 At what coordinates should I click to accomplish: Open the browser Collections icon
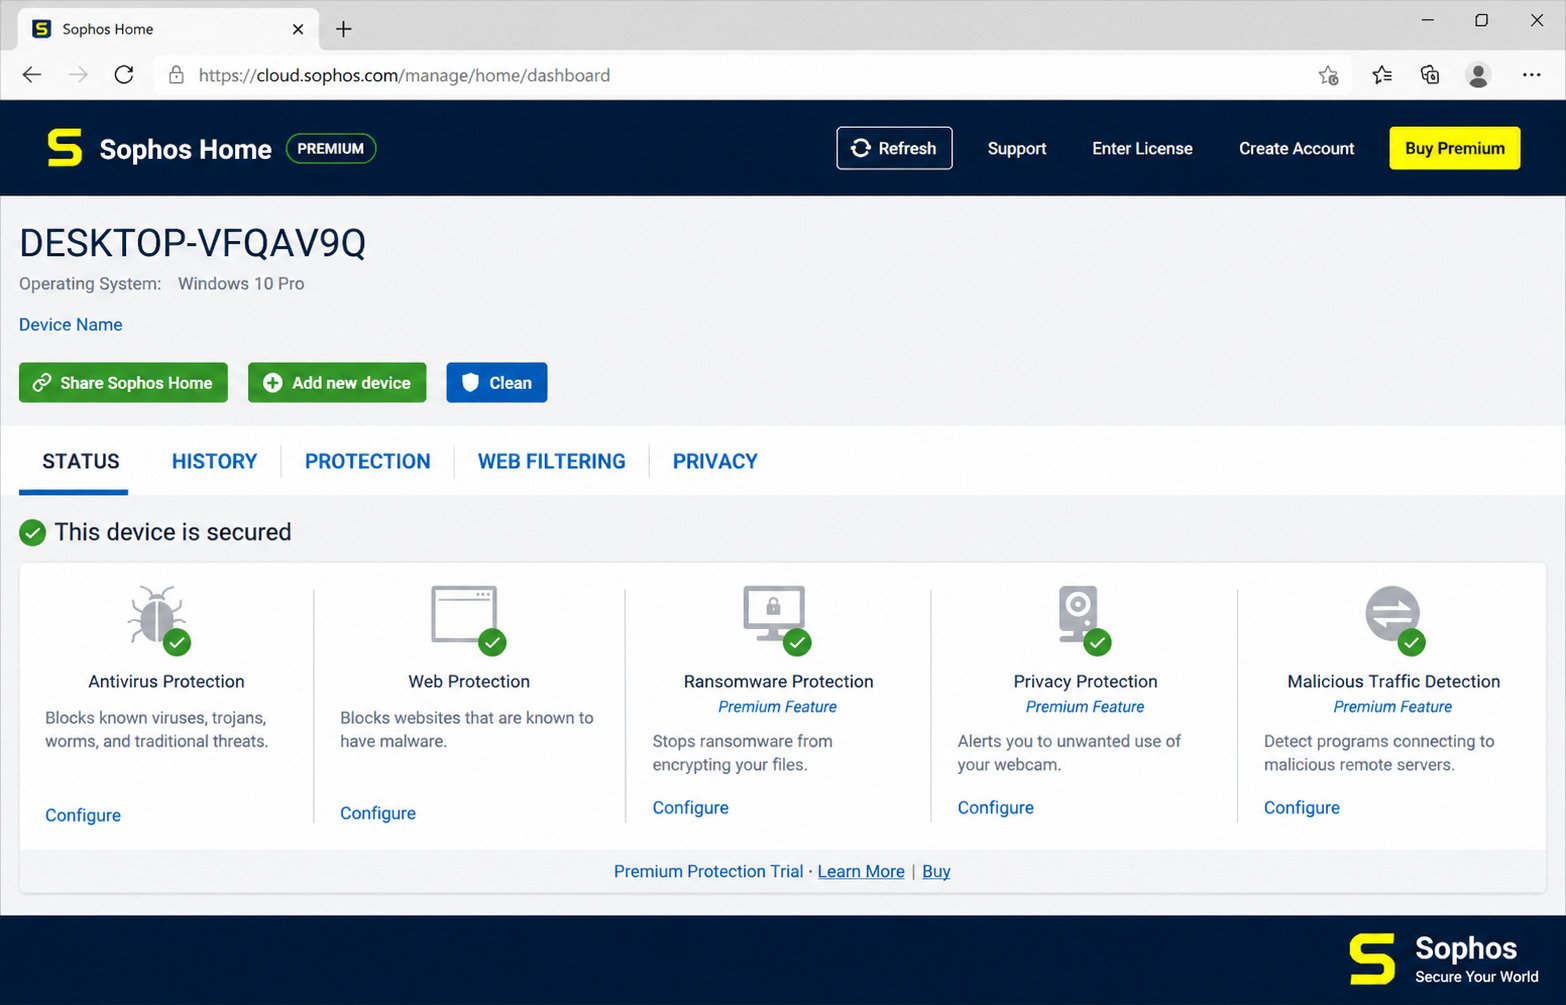click(1430, 75)
